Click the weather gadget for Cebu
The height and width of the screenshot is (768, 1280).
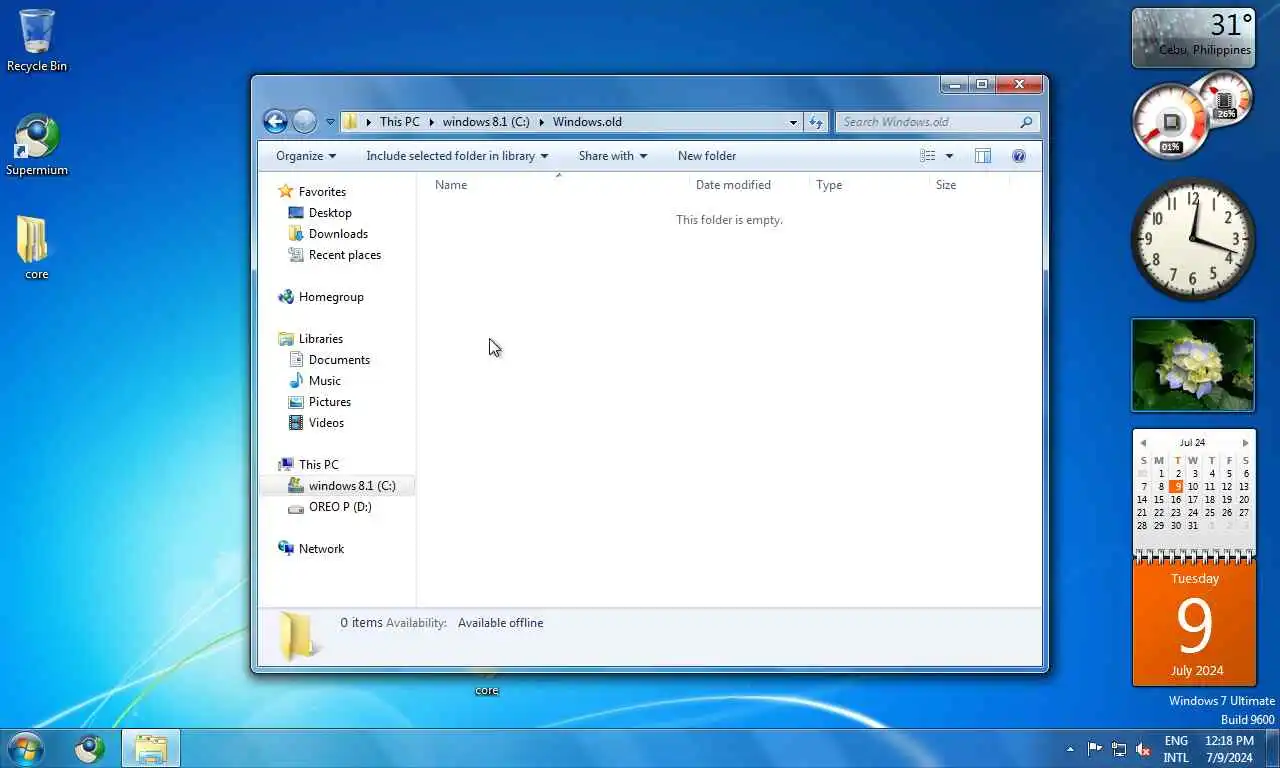1193,38
